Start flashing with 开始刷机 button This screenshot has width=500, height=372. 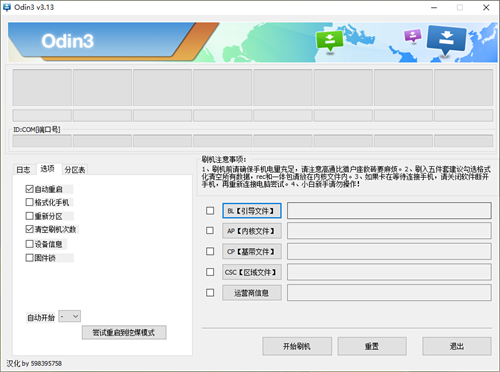coord(297,346)
